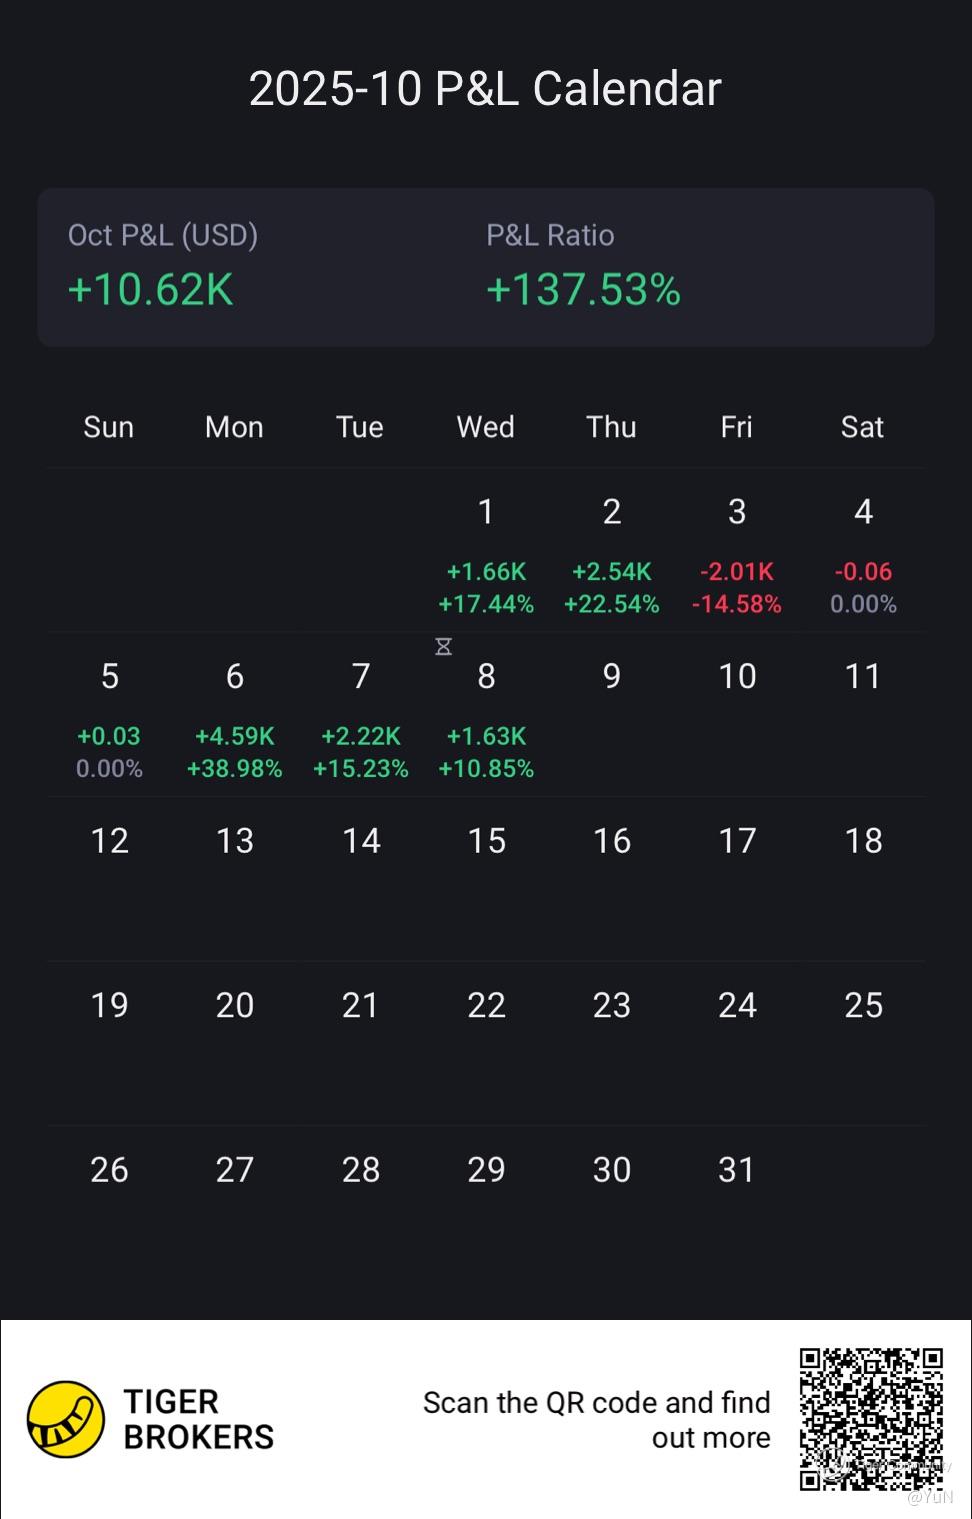Tap the QR code image
The height and width of the screenshot is (1519, 972).
(x=871, y=1419)
